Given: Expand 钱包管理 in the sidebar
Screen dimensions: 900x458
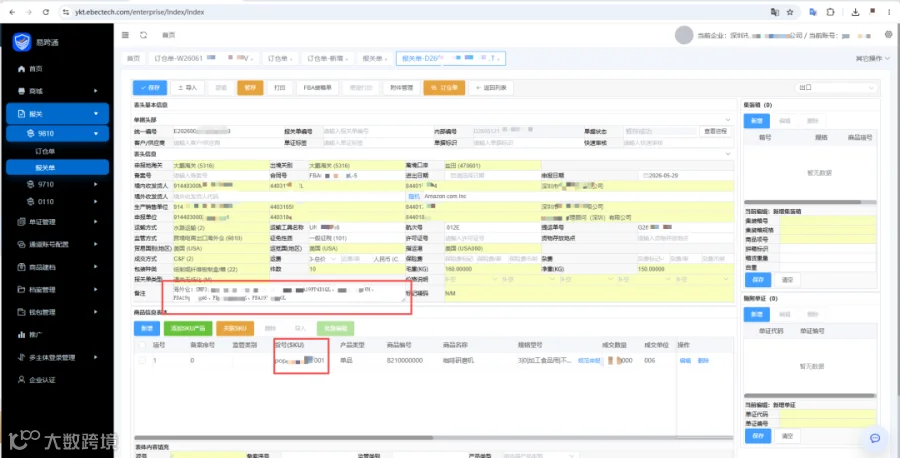Looking at the screenshot, I should pos(57,312).
